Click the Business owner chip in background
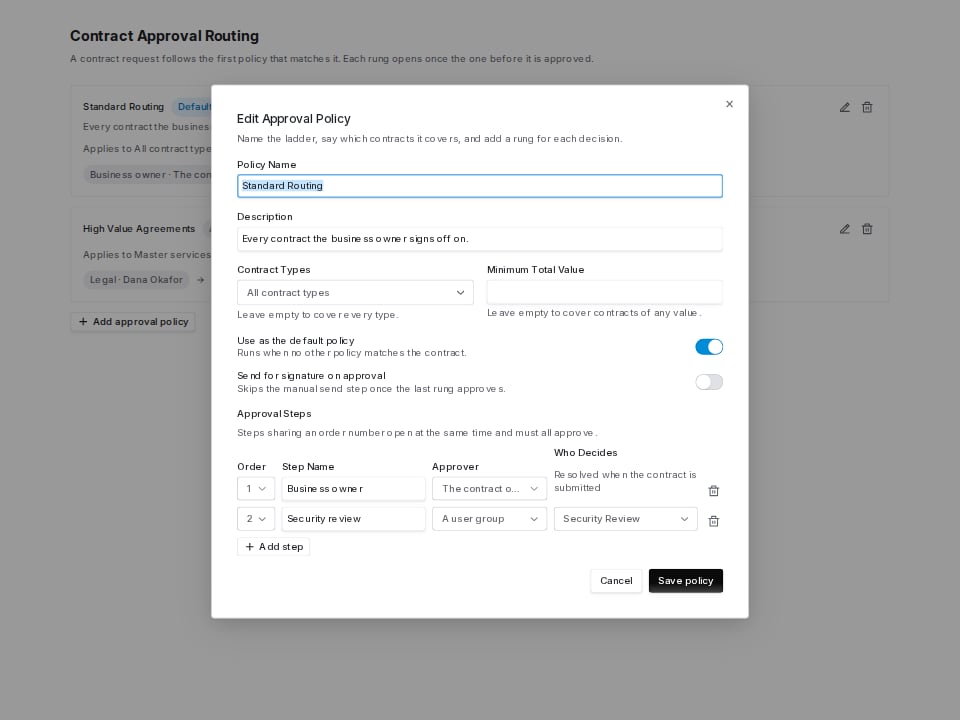This screenshot has width=960, height=720. tap(148, 174)
